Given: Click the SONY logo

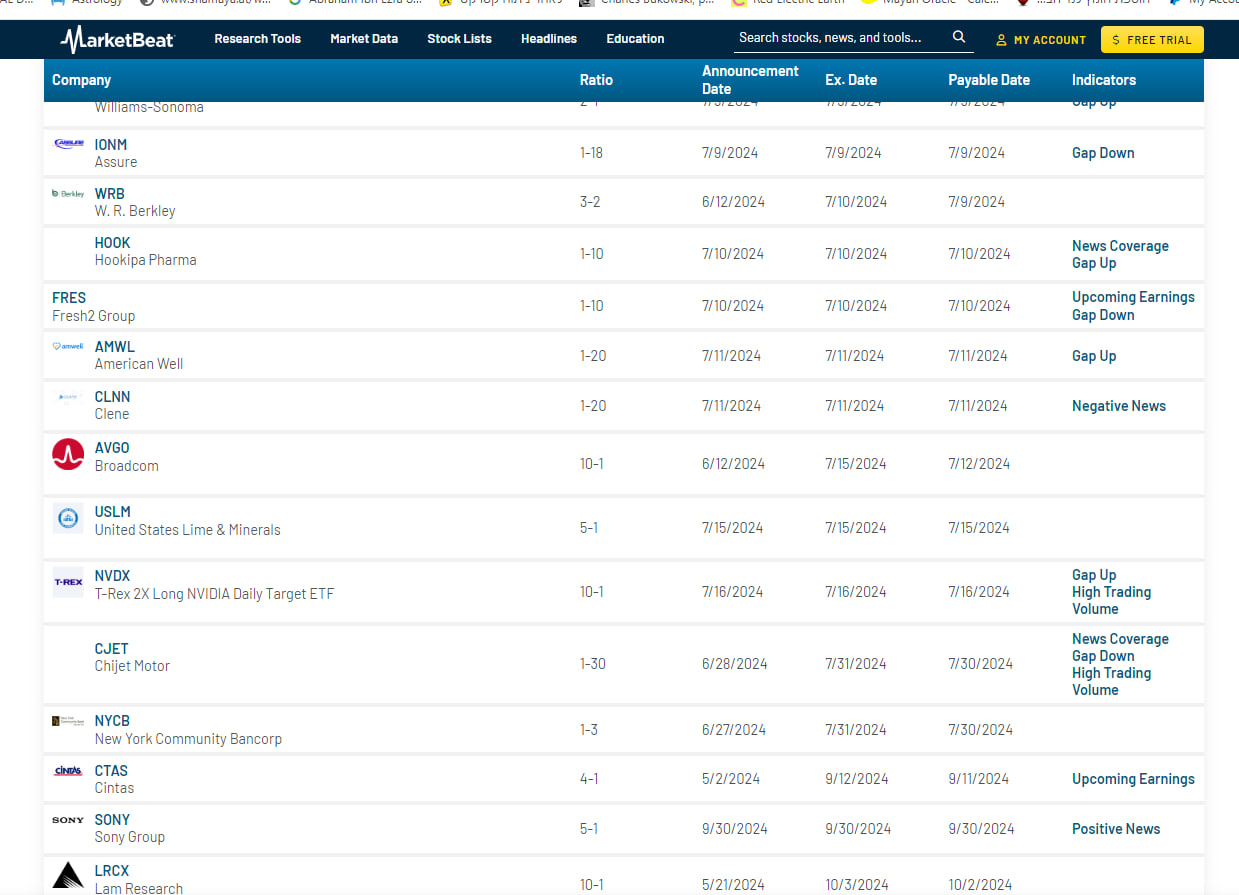Looking at the screenshot, I should [68, 820].
